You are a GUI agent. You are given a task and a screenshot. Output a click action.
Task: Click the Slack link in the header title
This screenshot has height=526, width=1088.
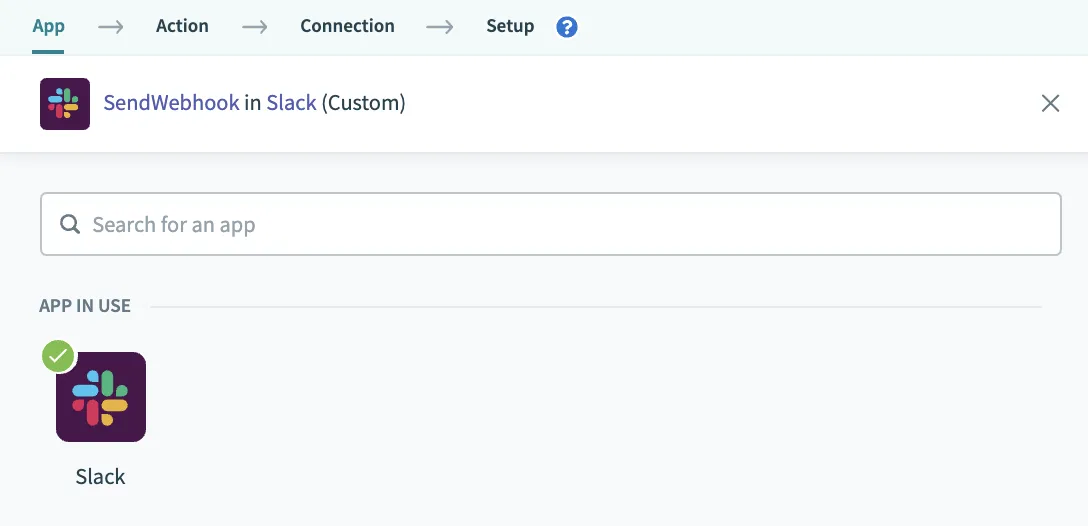pos(291,103)
